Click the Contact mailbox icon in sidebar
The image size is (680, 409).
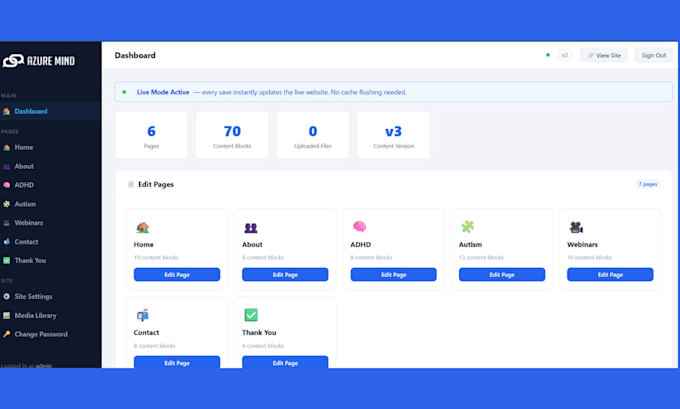tap(7, 242)
